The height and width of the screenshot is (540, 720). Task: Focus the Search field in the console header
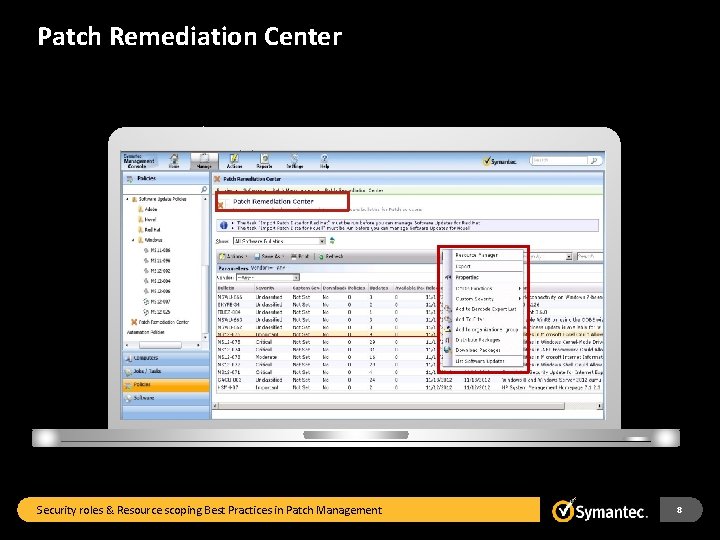click(x=559, y=160)
